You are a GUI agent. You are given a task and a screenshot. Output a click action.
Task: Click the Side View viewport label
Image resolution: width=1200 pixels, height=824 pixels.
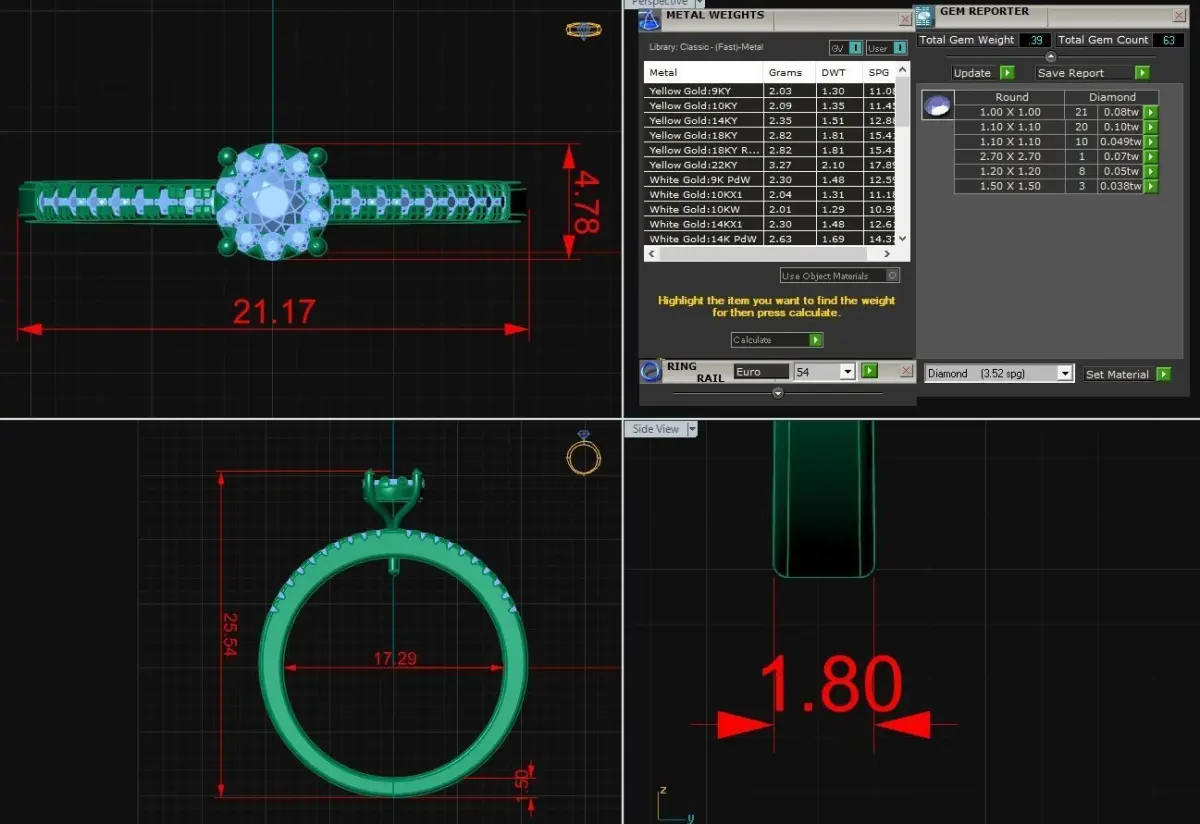click(656, 429)
